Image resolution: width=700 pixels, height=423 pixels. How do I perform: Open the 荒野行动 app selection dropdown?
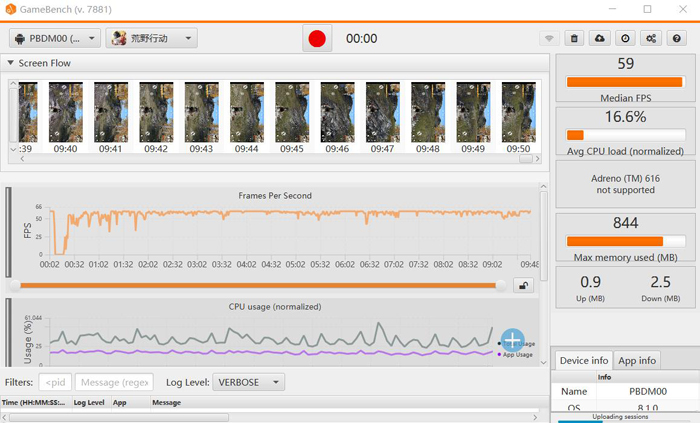coord(152,38)
